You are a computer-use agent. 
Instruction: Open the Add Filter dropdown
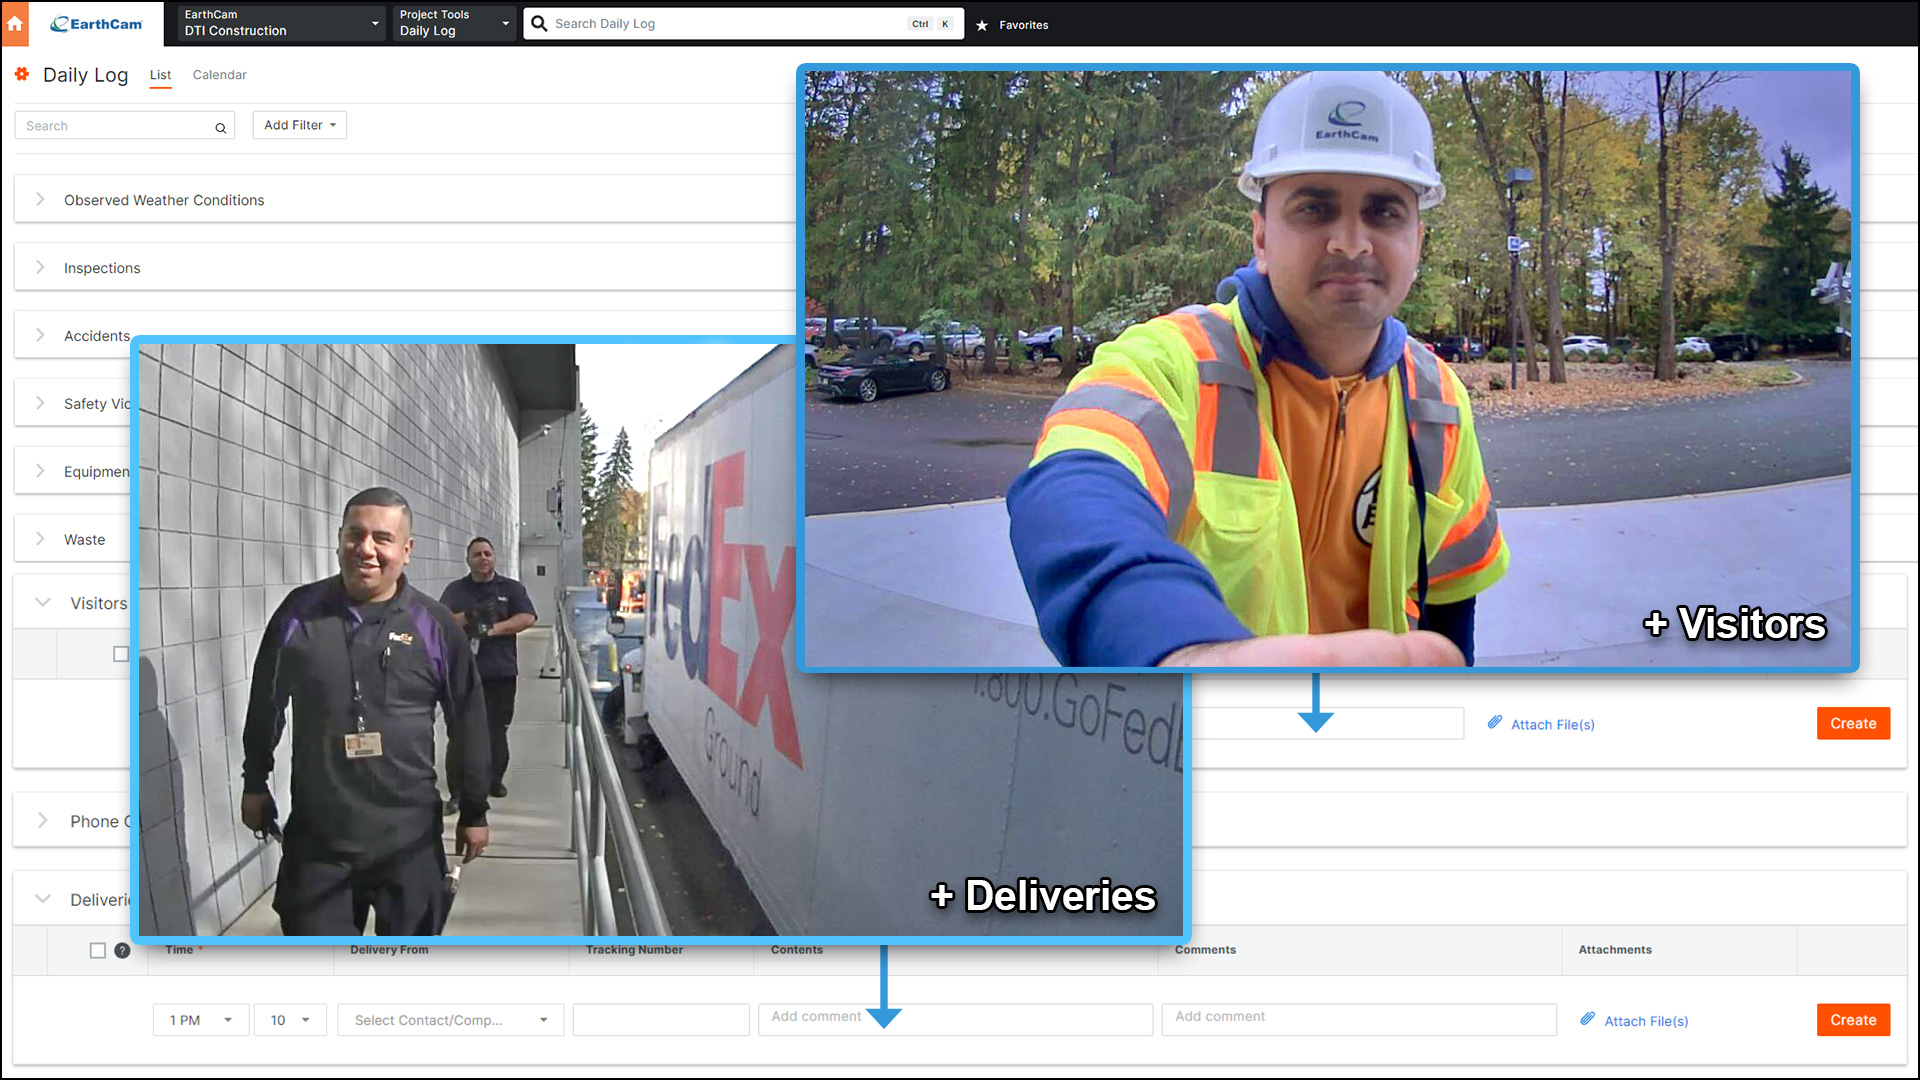point(300,125)
